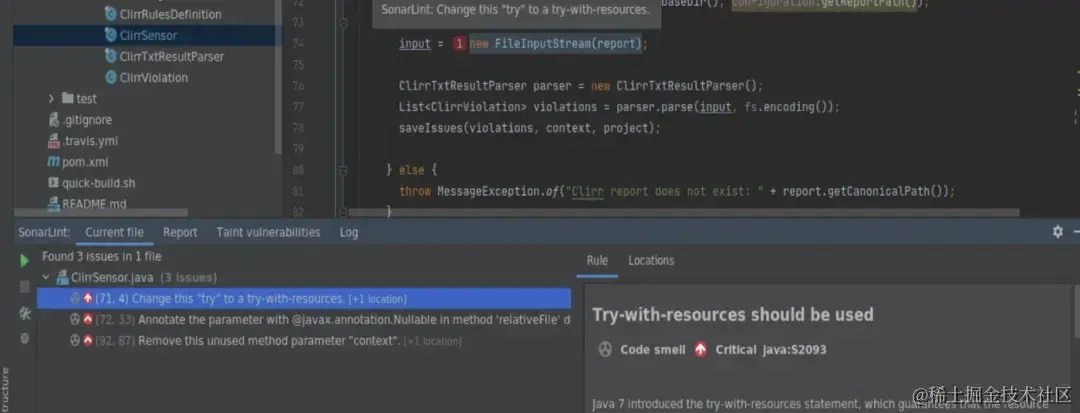Open quick-build.sh file
The height and width of the screenshot is (413, 1080).
pos(98,183)
